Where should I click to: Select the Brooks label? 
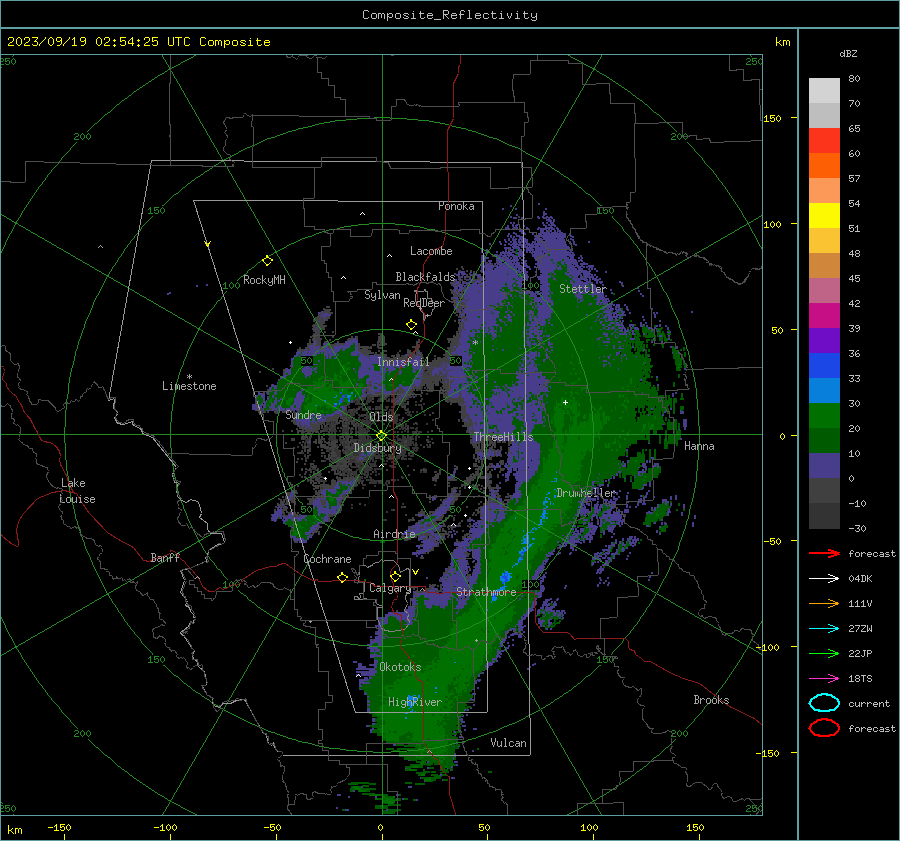coord(711,700)
